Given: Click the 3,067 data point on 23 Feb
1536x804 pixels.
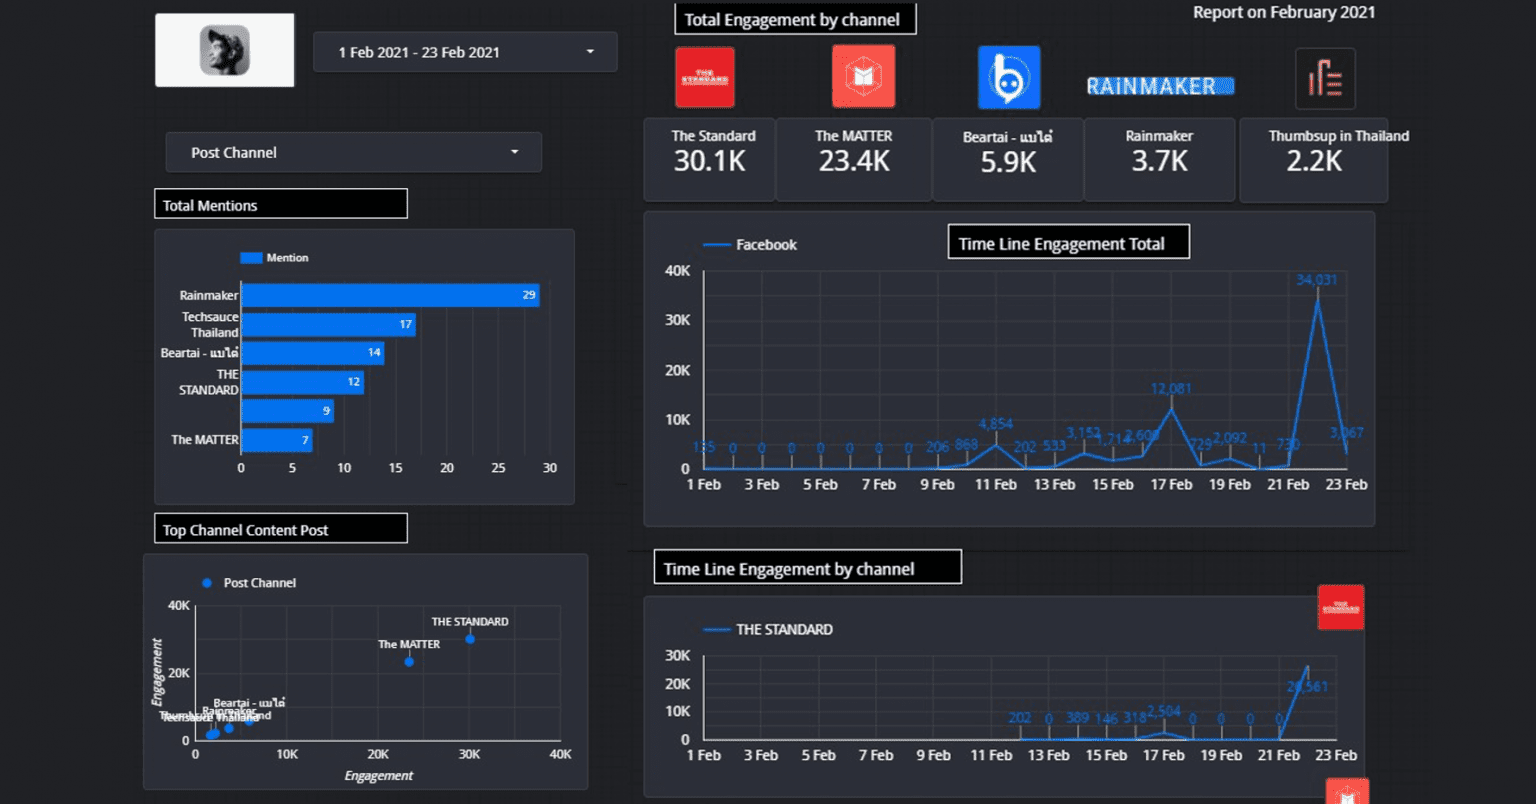Looking at the screenshot, I should pos(1347,453).
